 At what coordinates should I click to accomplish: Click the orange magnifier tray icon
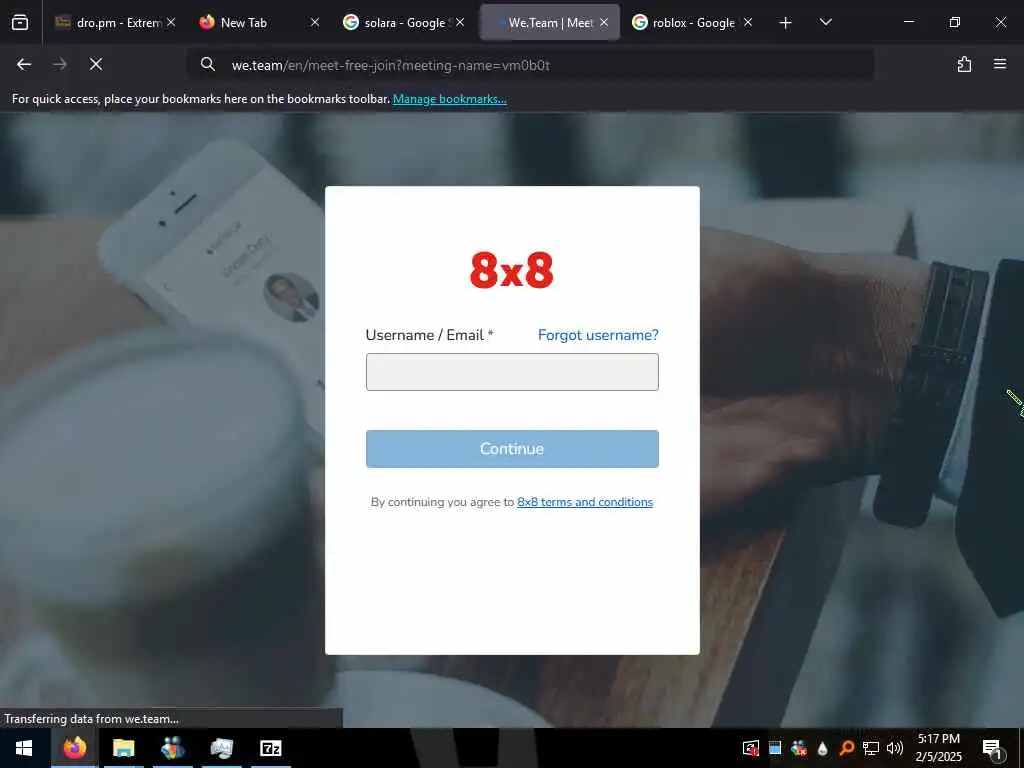click(x=846, y=748)
